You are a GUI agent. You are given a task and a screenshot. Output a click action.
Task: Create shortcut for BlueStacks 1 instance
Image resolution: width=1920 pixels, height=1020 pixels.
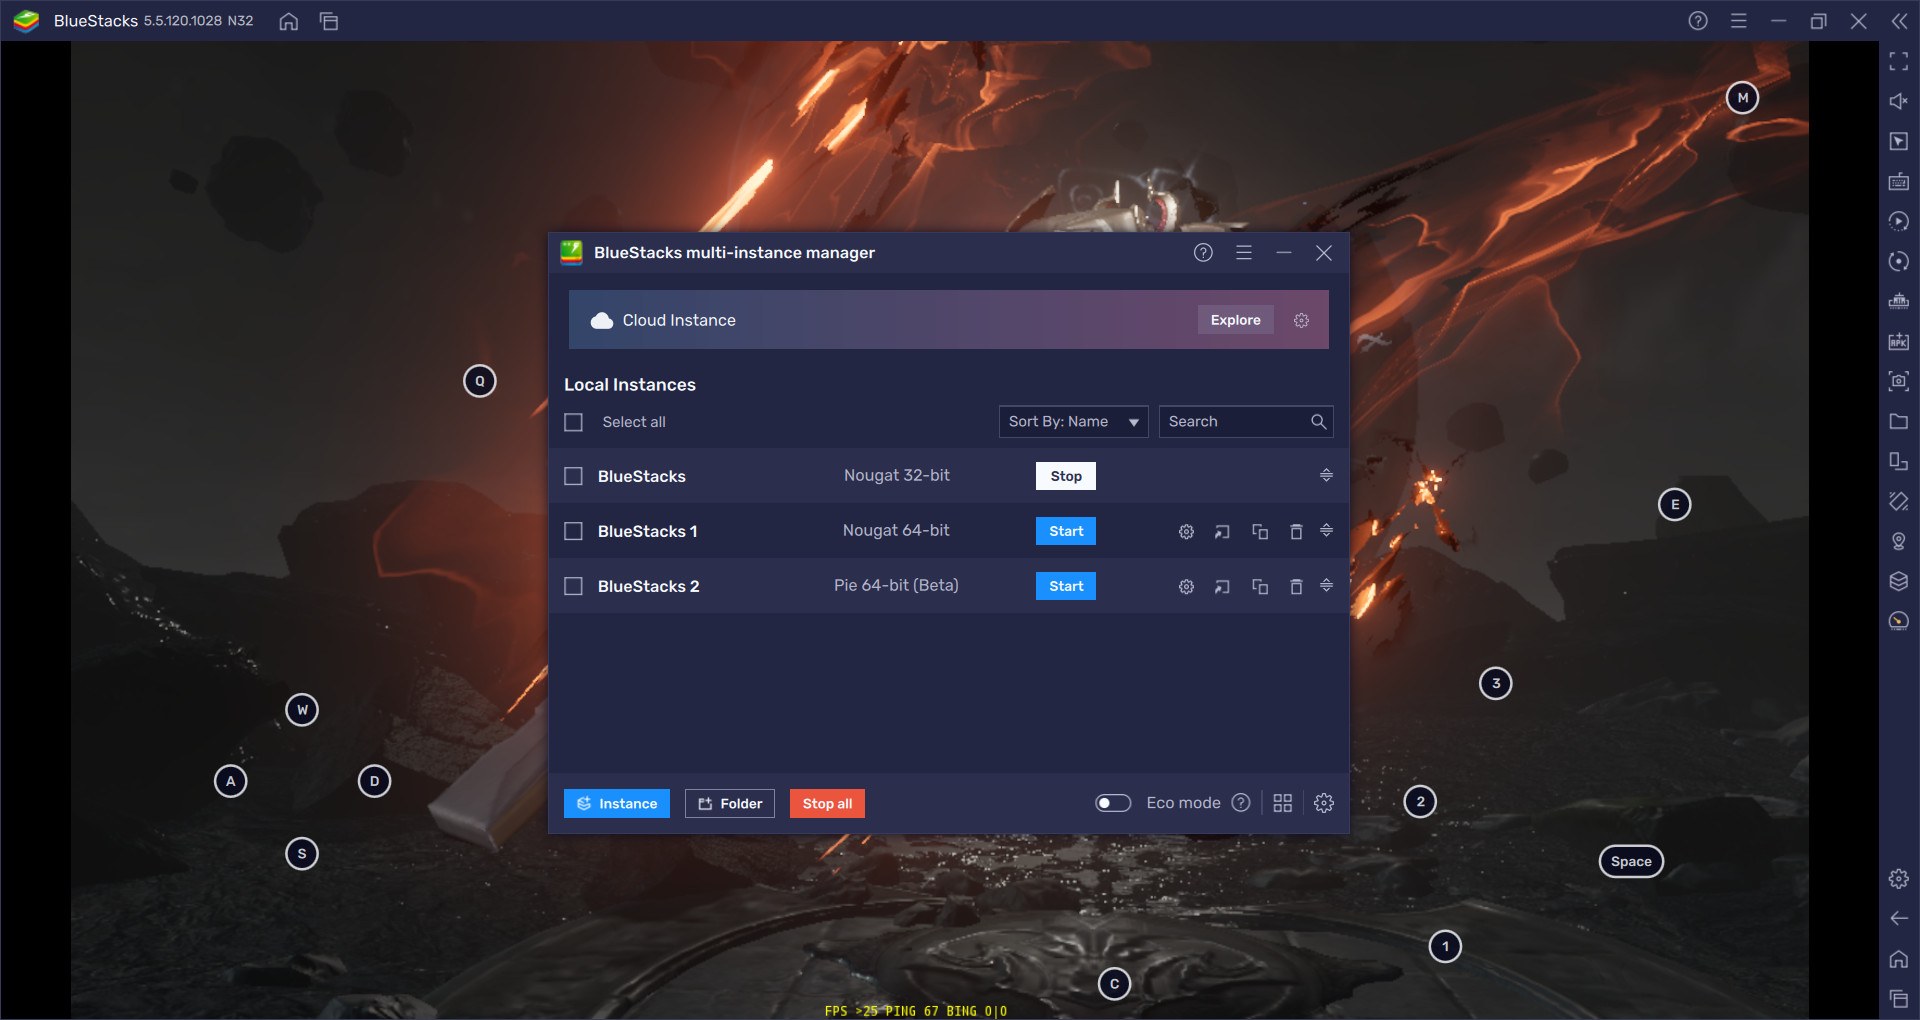[1222, 532]
